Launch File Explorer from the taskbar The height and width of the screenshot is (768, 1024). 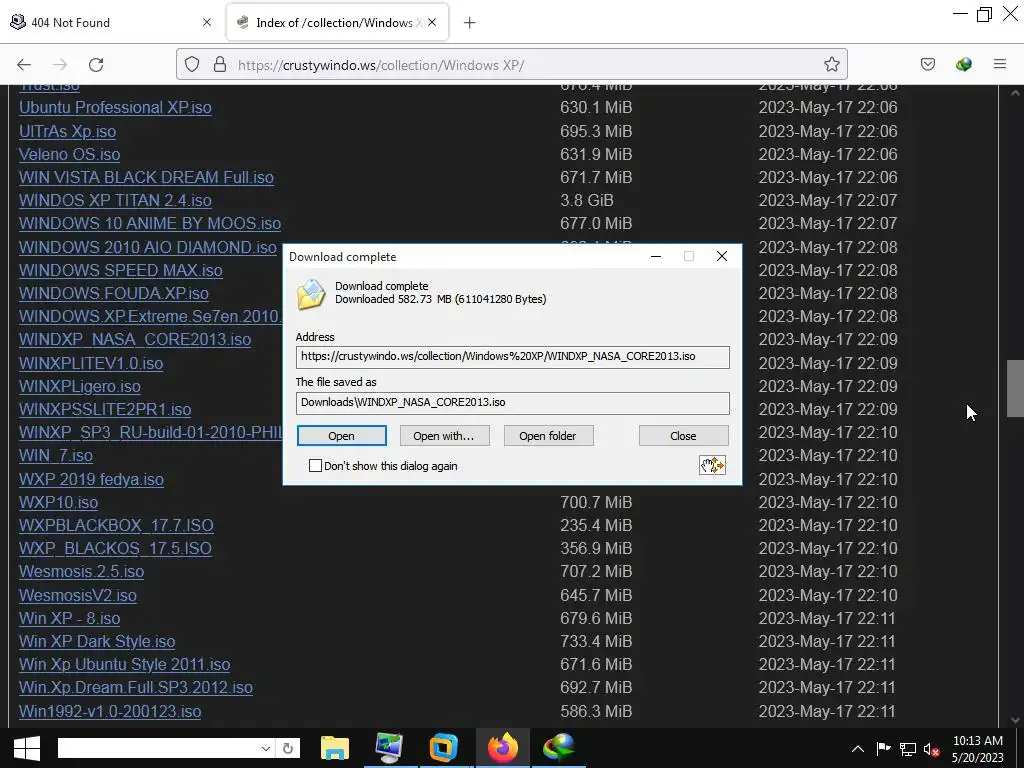click(335, 748)
